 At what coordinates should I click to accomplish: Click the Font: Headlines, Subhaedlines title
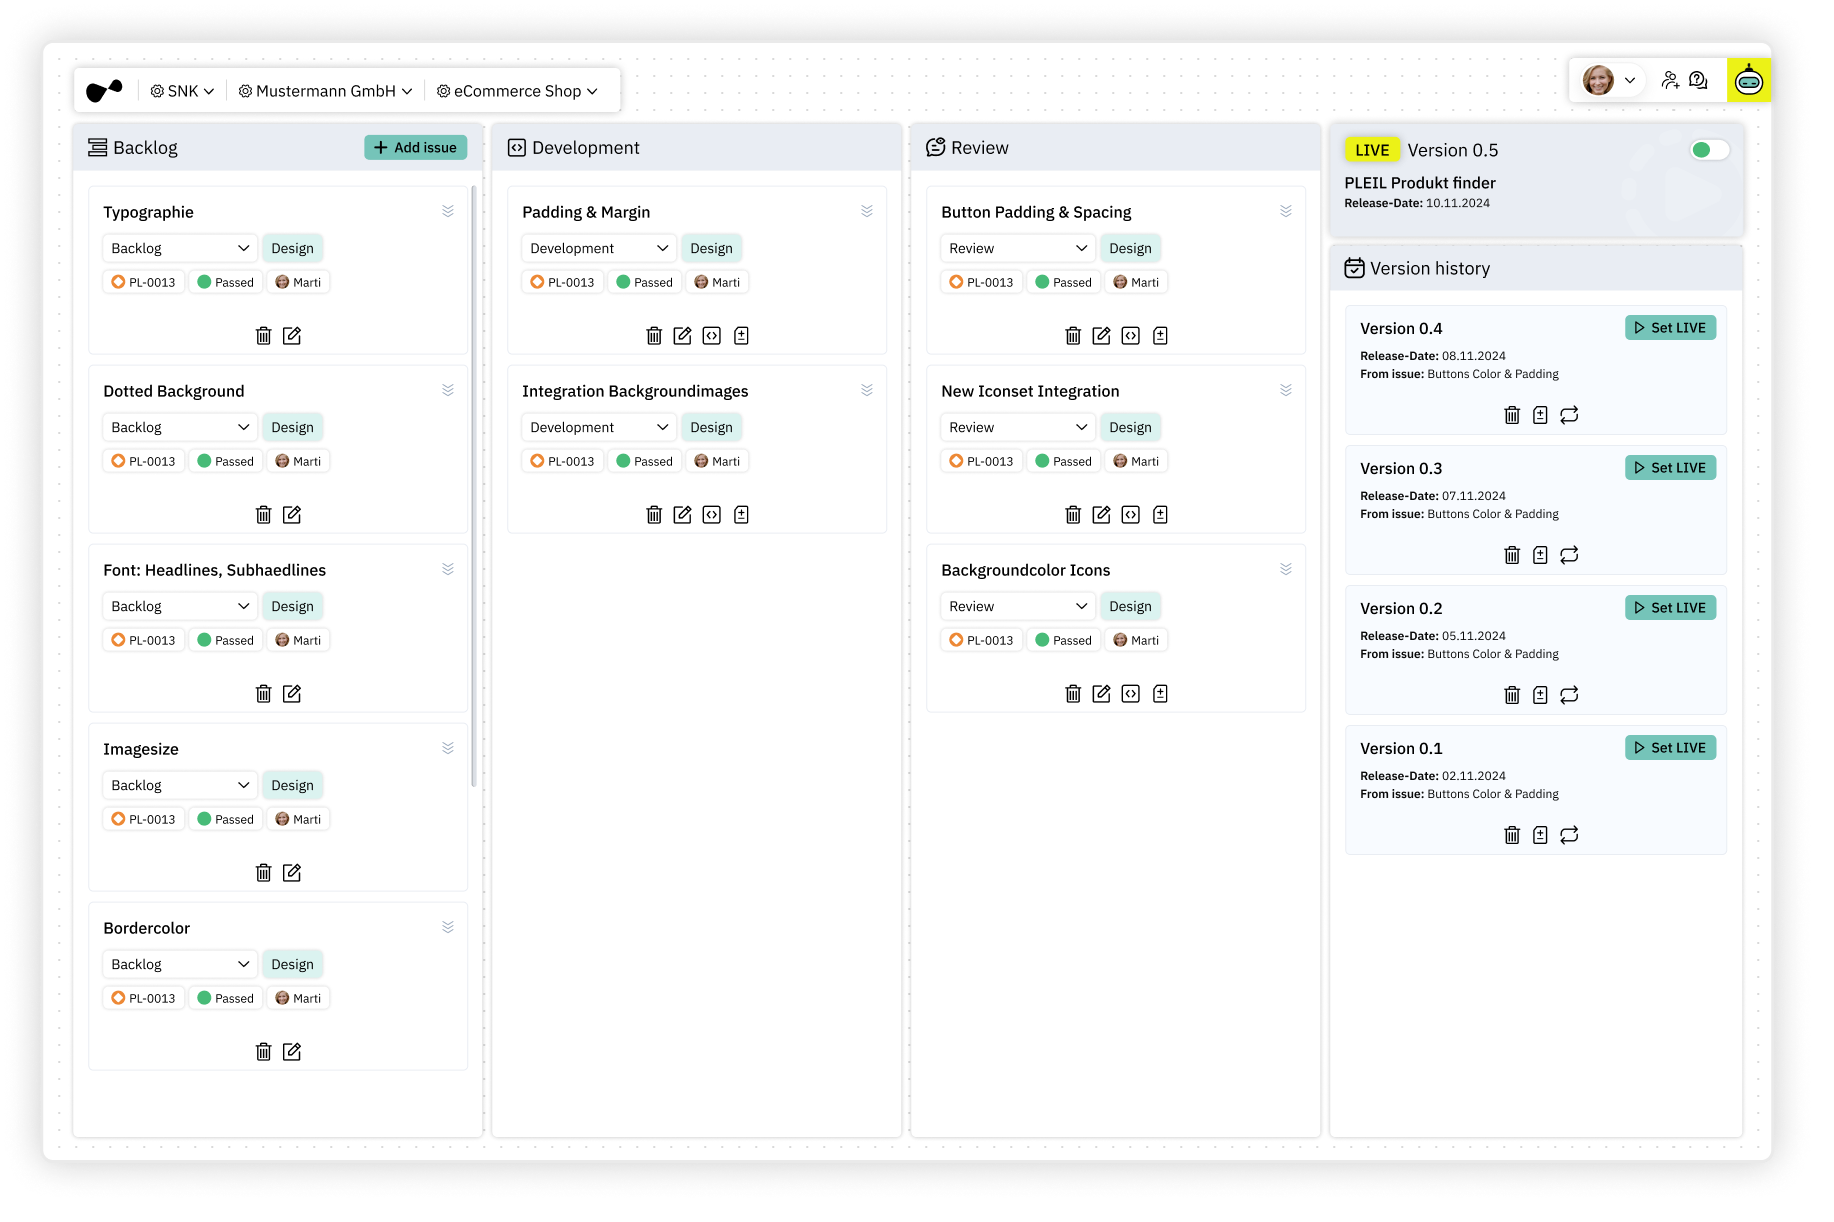click(214, 570)
